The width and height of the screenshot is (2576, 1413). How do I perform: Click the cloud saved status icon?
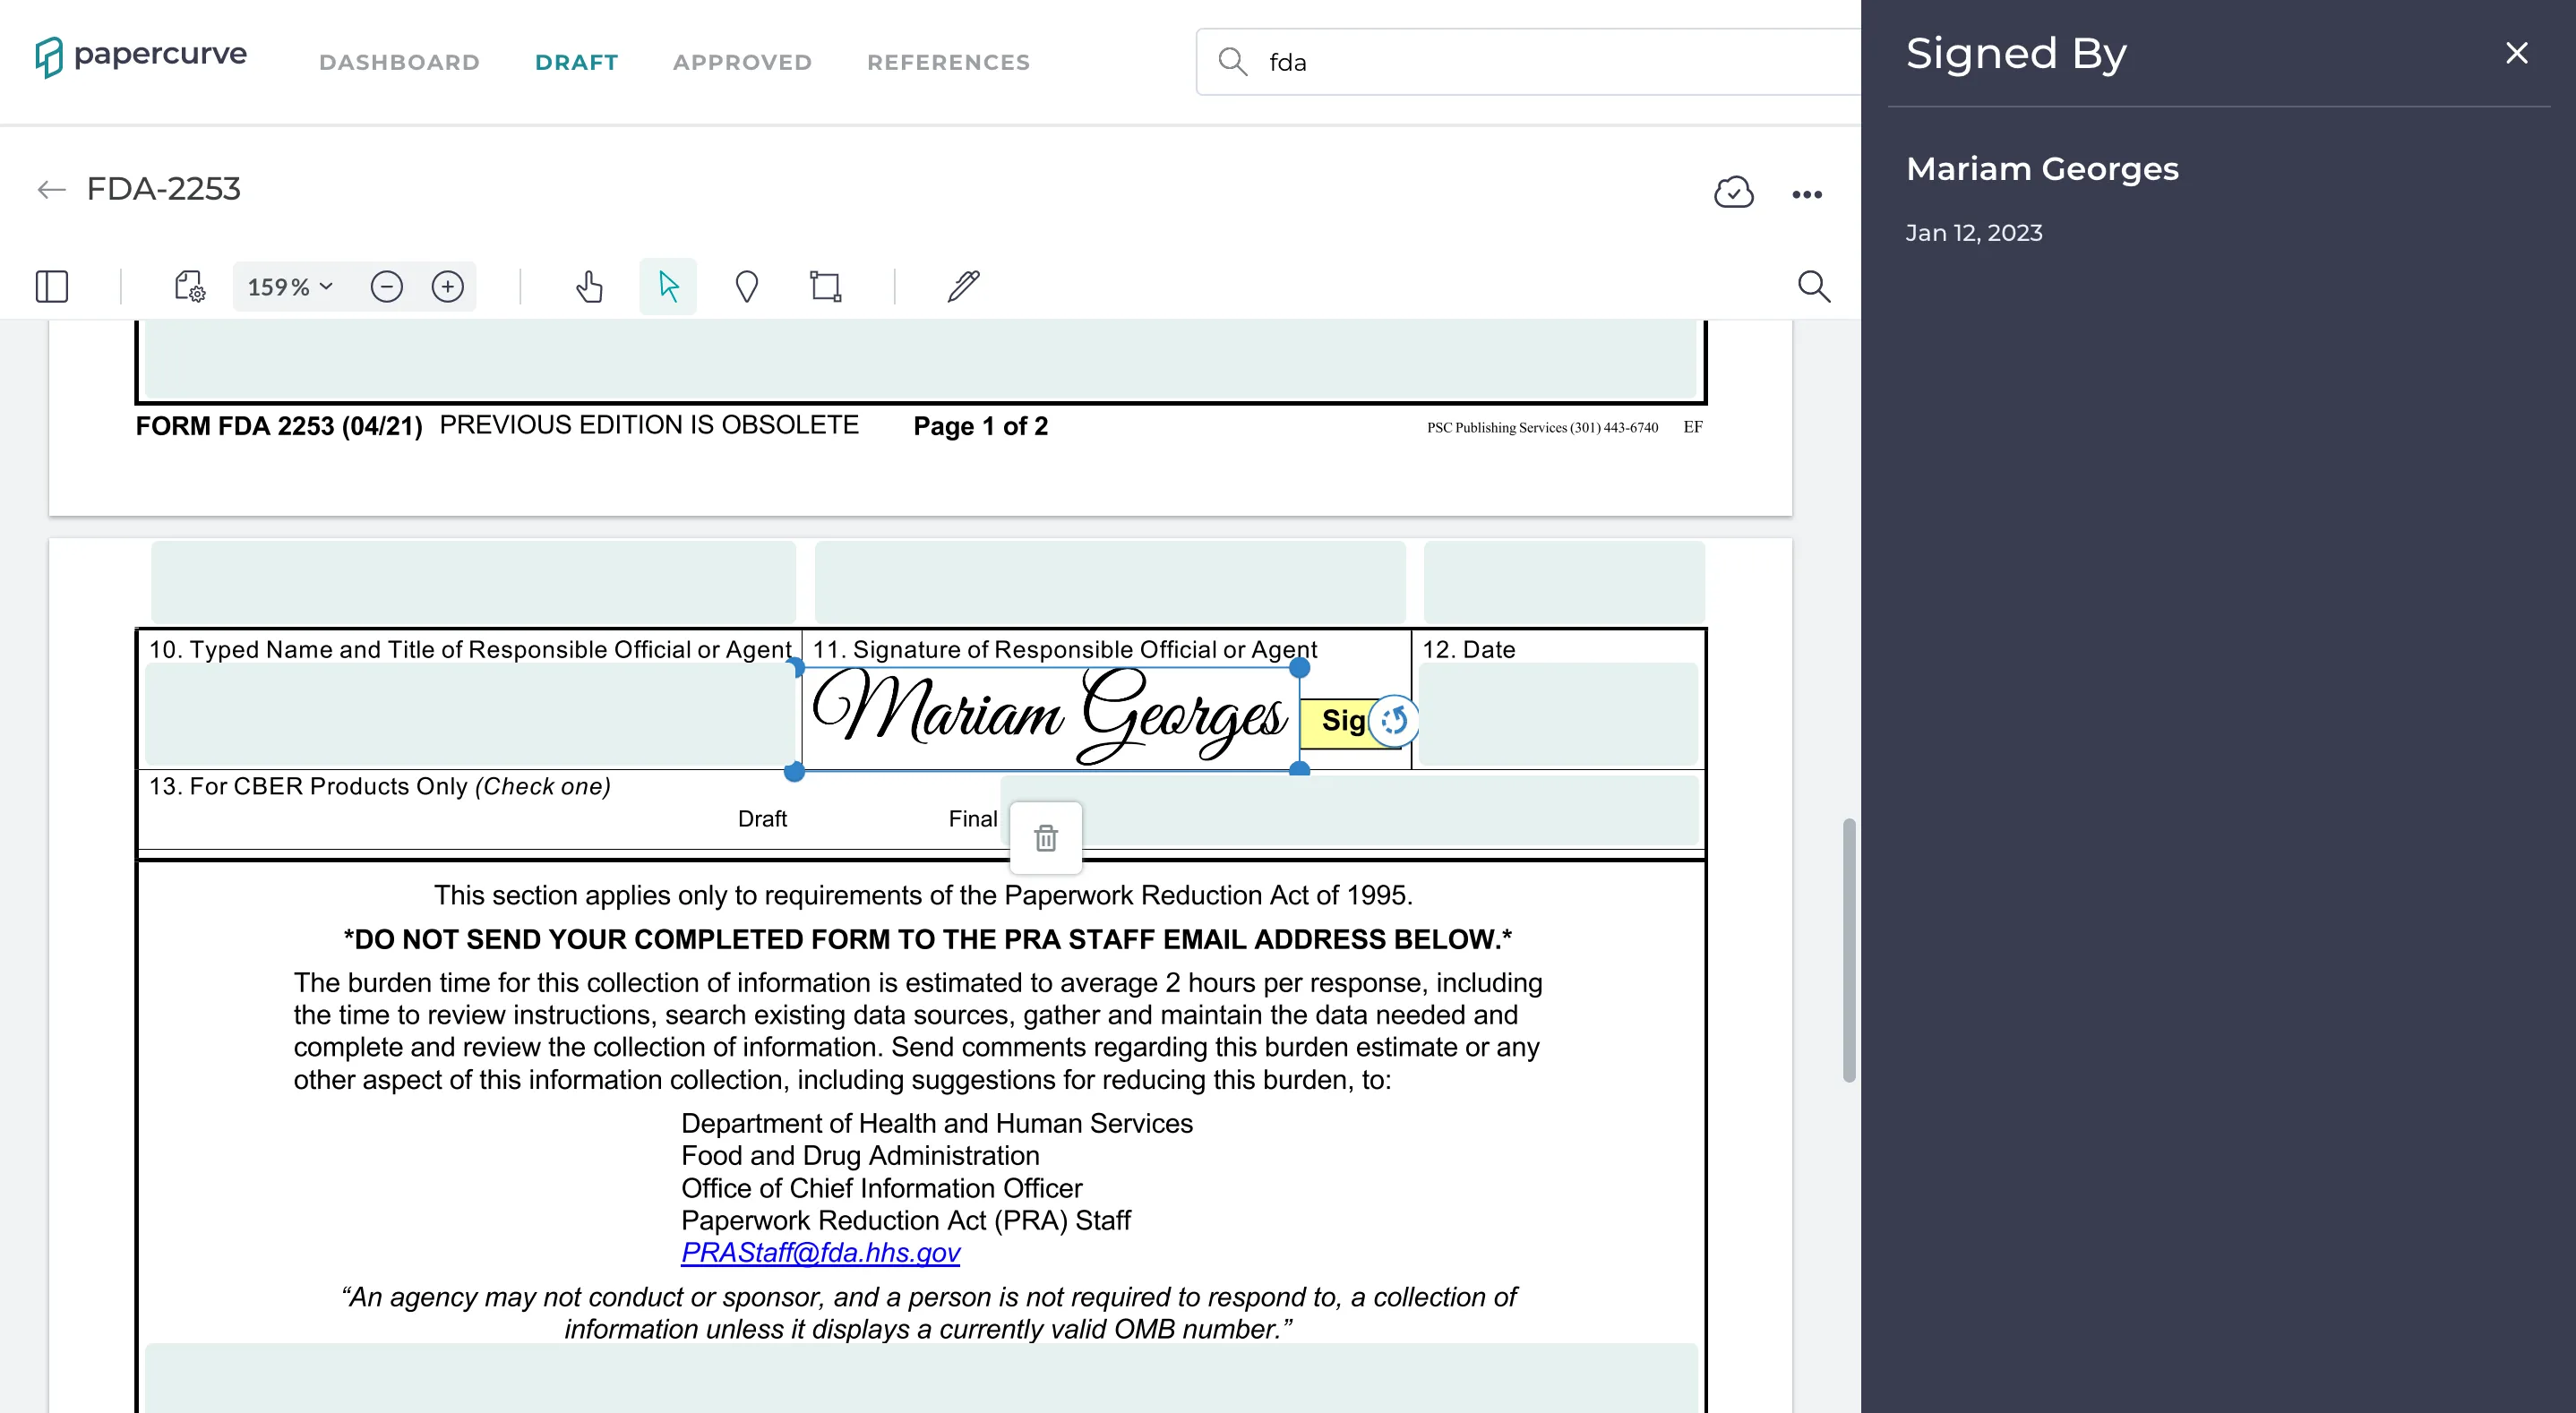(1733, 192)
